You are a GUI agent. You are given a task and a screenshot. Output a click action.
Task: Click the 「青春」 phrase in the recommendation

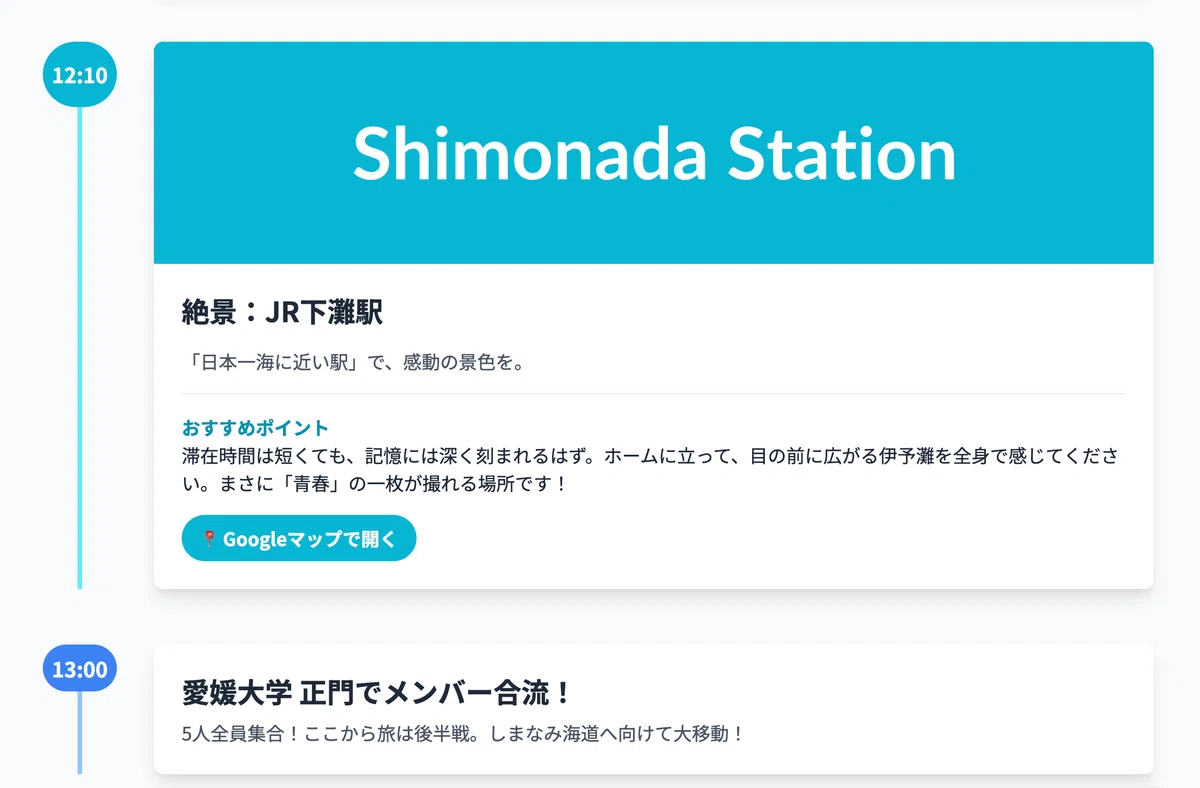pyautogui.click(x=300, y=483)
